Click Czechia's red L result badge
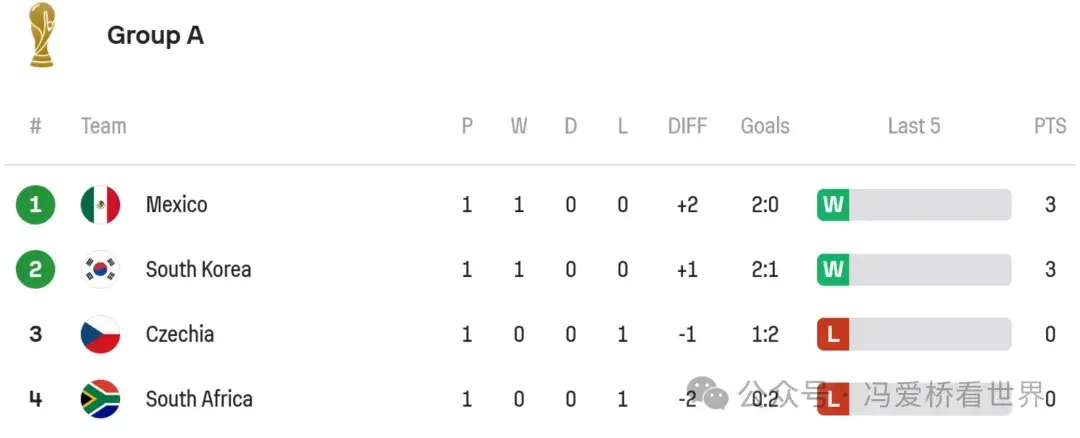 pyautogui.click(x=833, y=334)
